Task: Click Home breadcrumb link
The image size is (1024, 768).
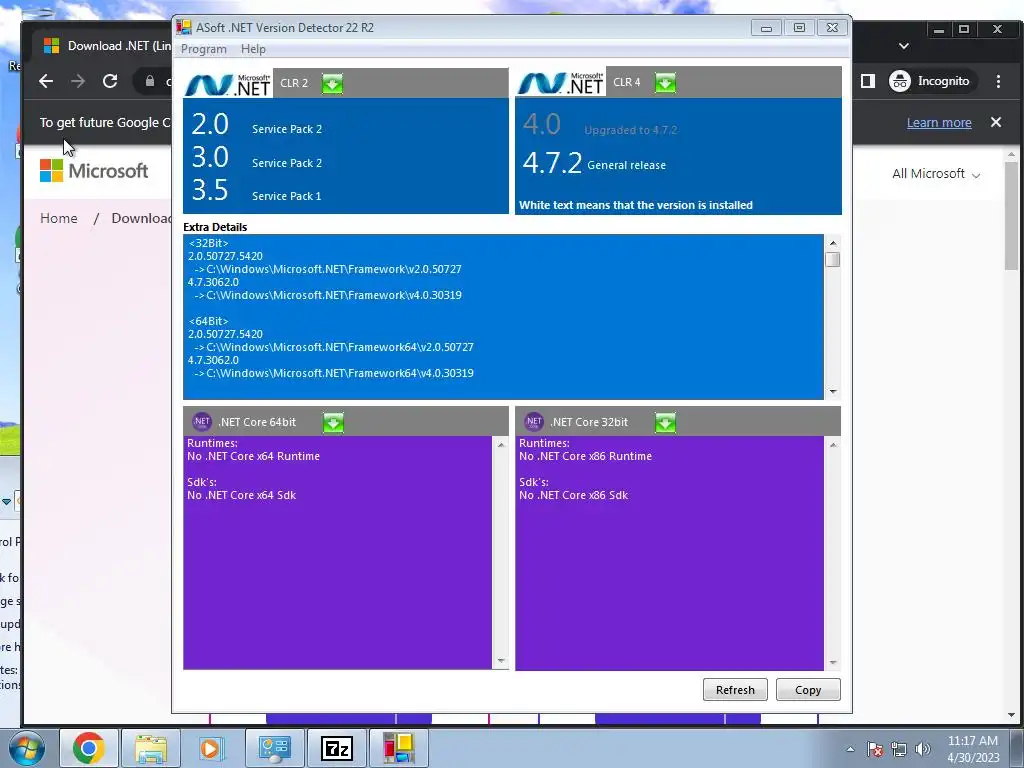Action: (59, 218)
